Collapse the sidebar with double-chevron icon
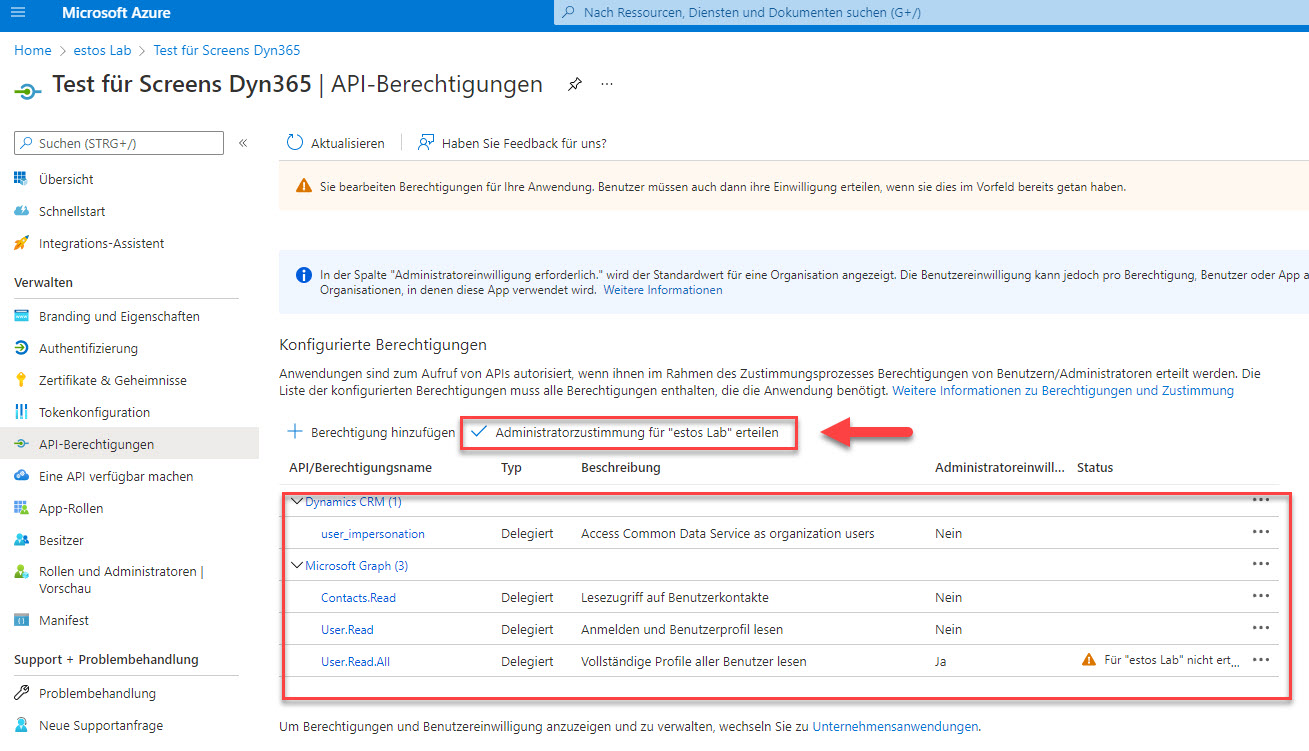 [242, 144]
